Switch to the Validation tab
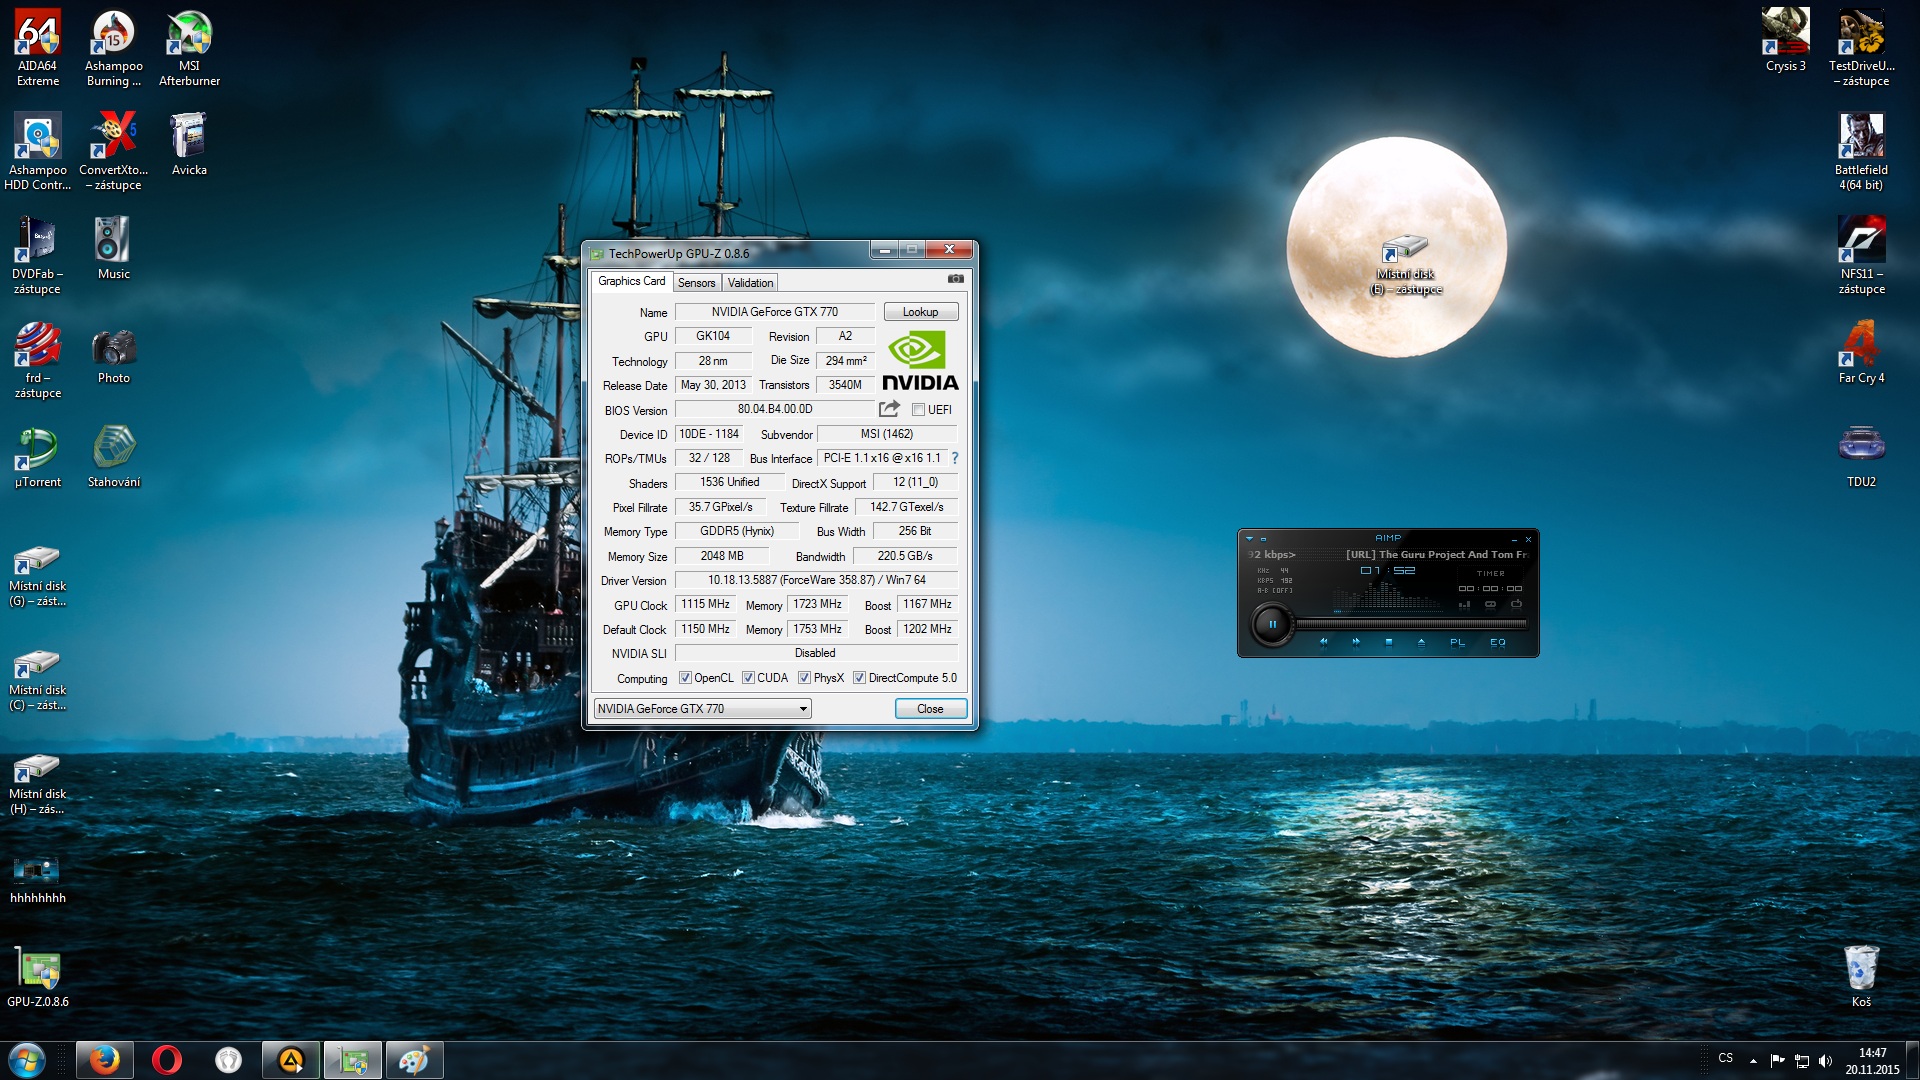The height and width of the screenshot is (1080, 1920). pyautogui.click(x=750, y=283)
